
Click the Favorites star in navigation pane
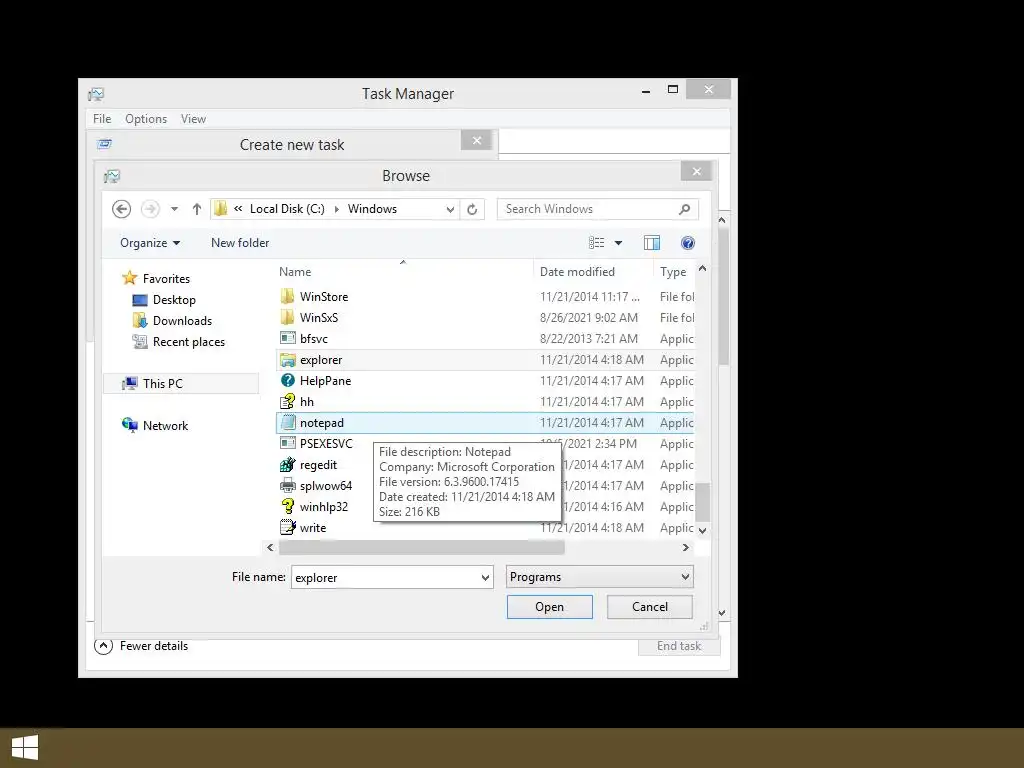(129, 278)
